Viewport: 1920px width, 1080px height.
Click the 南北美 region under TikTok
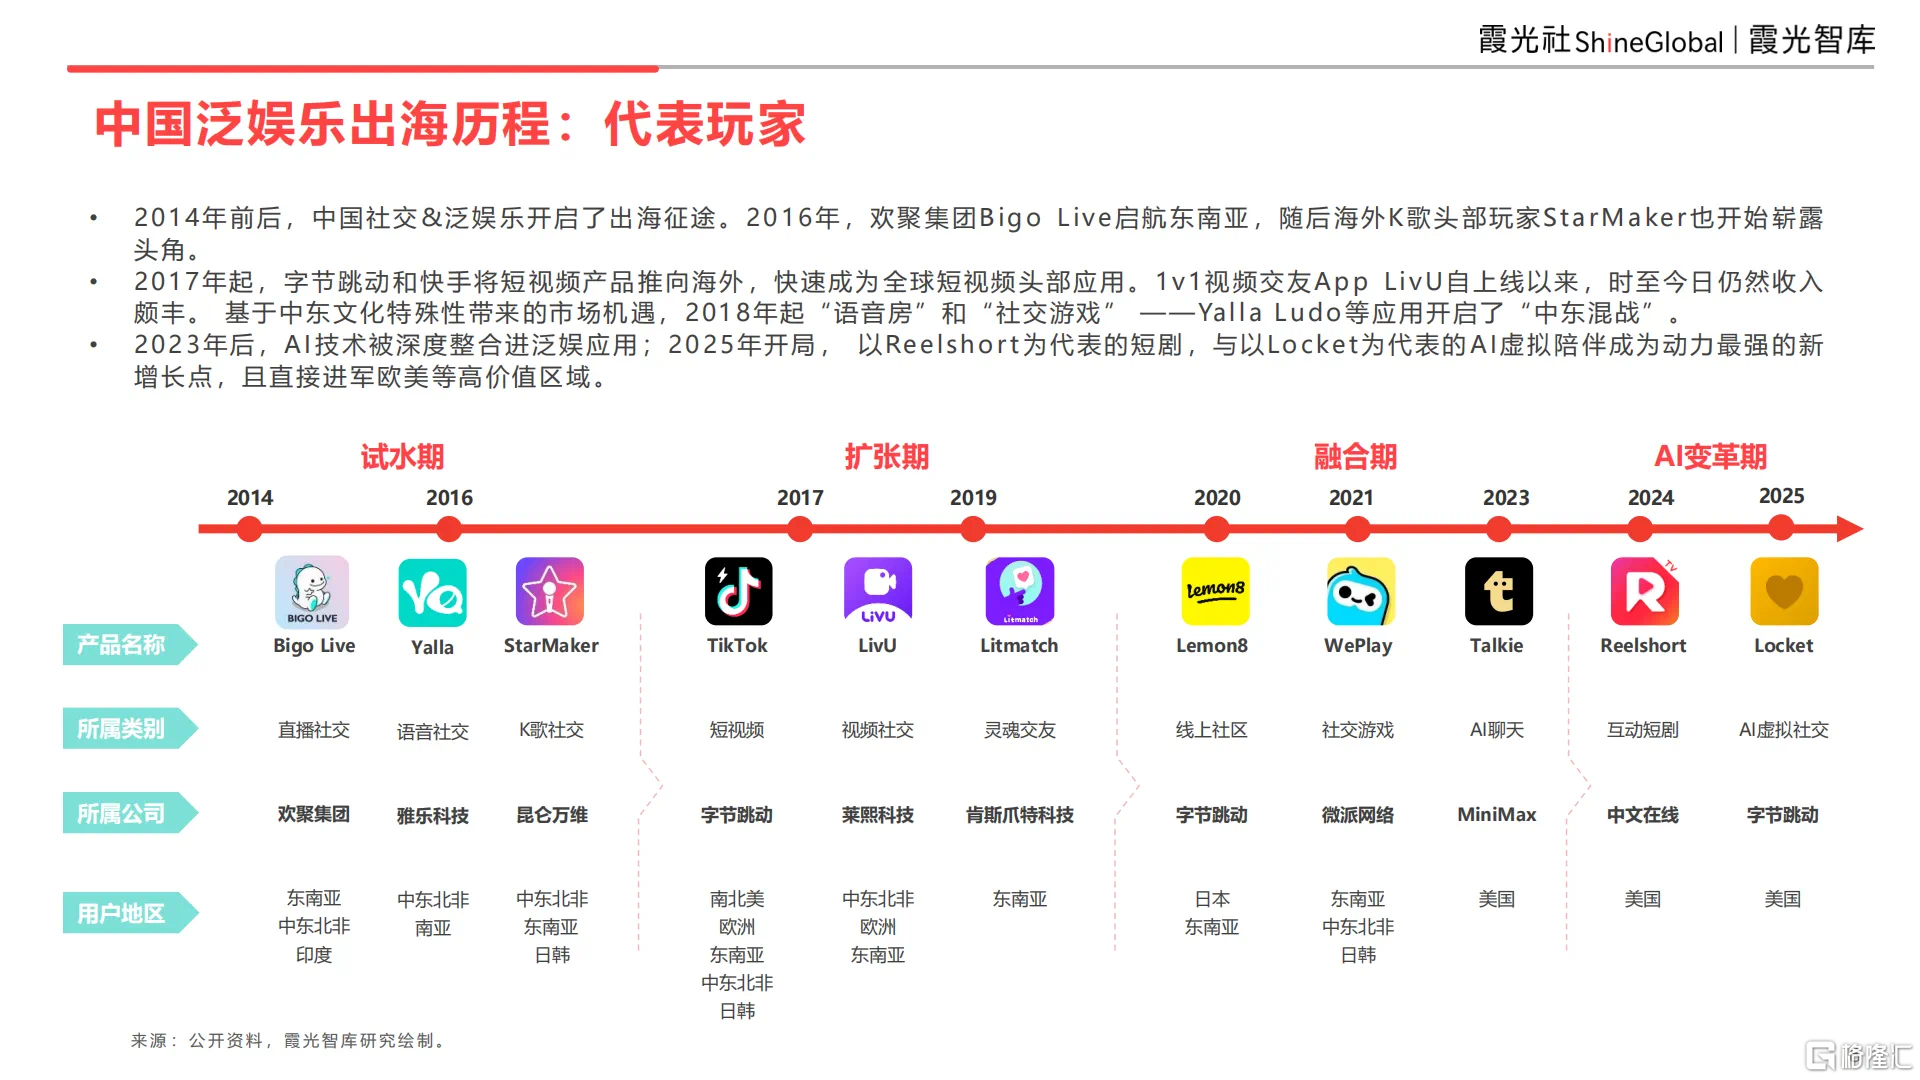click(x=737, y=899)
